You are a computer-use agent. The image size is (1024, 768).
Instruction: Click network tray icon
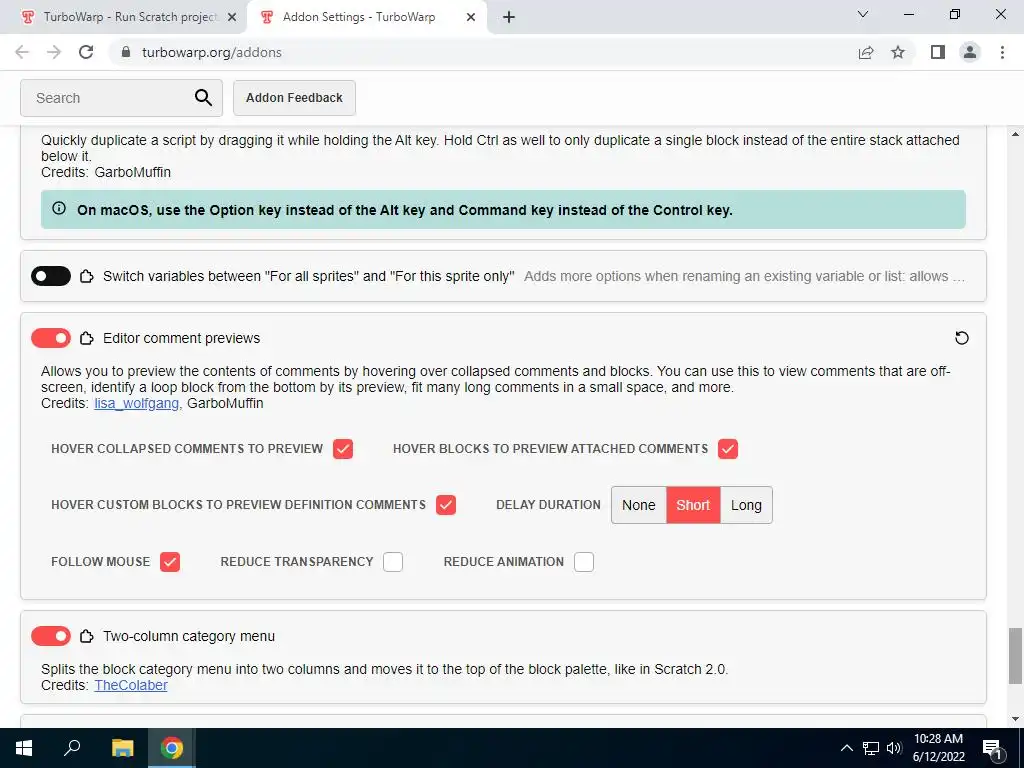pyautogui.click(x=871, y=748)
